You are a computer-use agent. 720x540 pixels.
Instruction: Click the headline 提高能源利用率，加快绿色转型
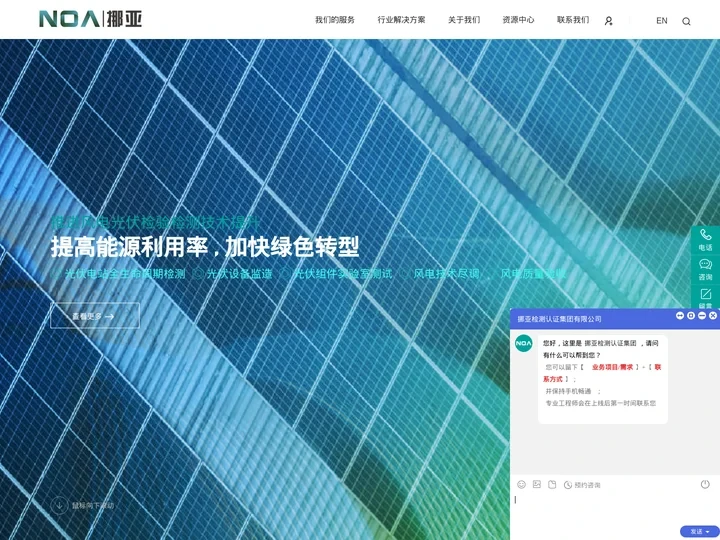(x=205, y=247)
